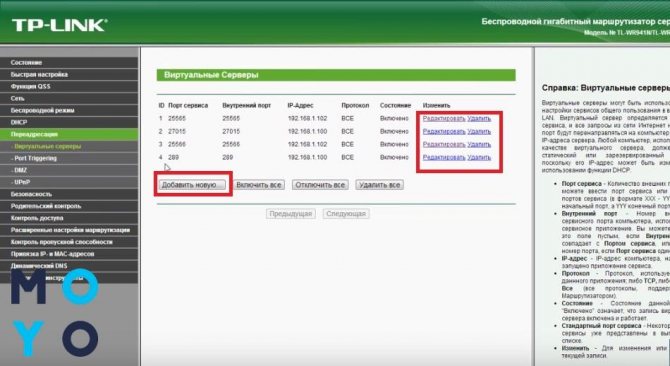Viewport: 670px width, 366px height.
Task: Click the Виртуальные Серверы page title bar
Action: pos(336,75)
